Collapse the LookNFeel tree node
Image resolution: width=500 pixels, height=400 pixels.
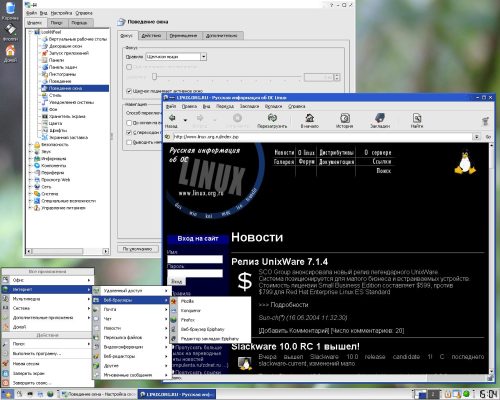pos(31,32)
